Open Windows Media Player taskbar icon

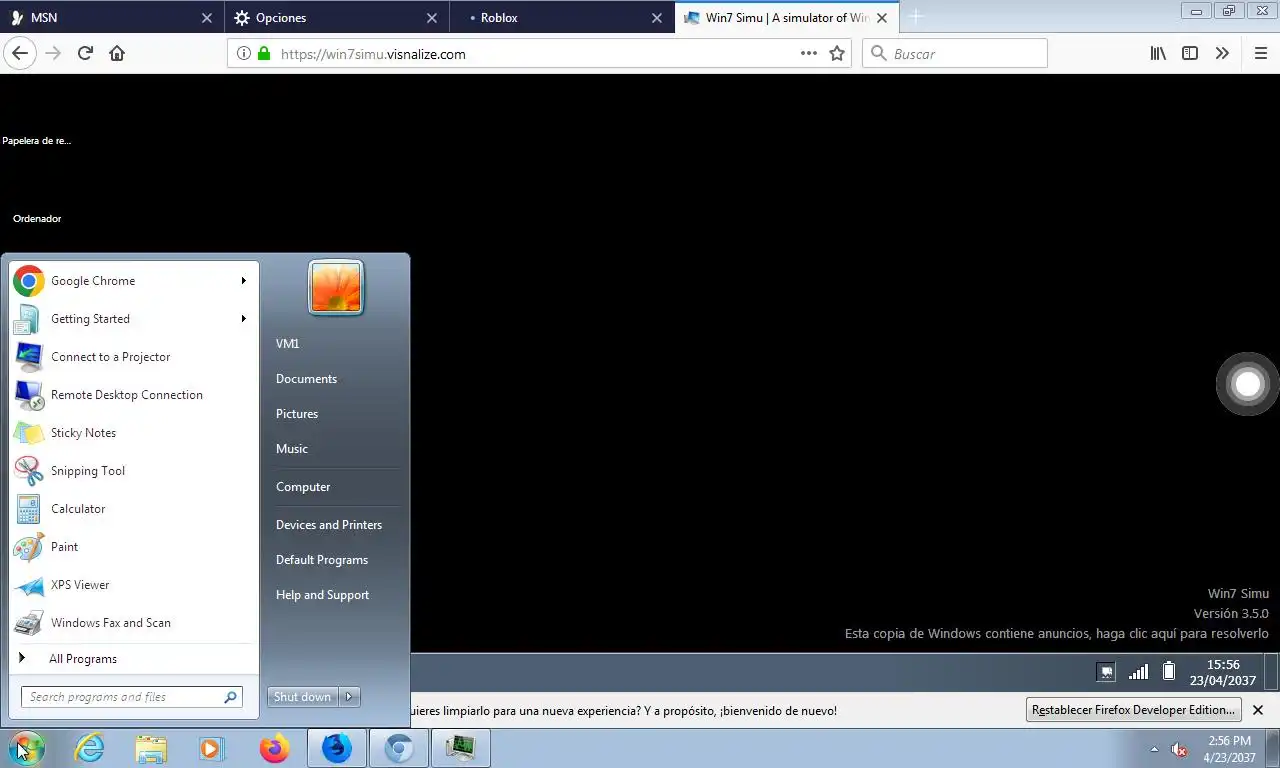click(212, 748)
